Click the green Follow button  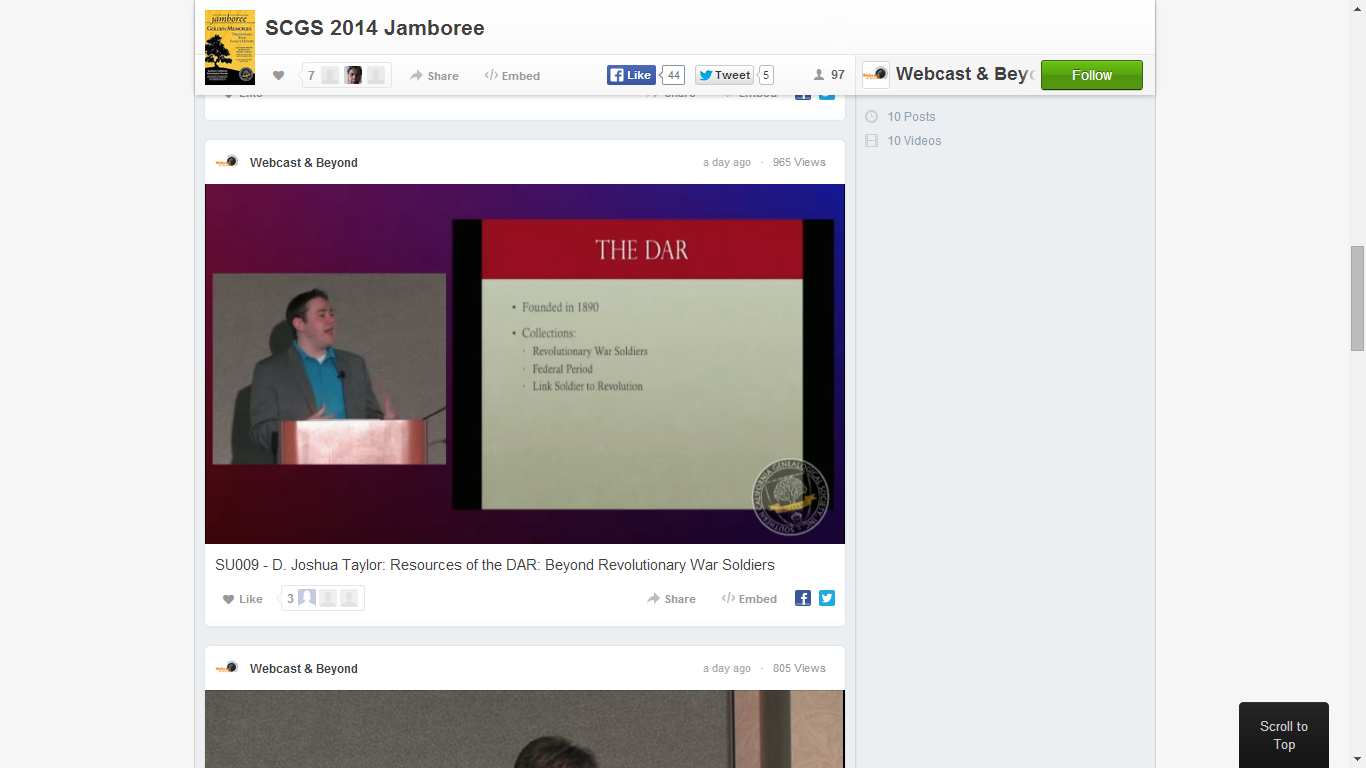coord(1092,75)
